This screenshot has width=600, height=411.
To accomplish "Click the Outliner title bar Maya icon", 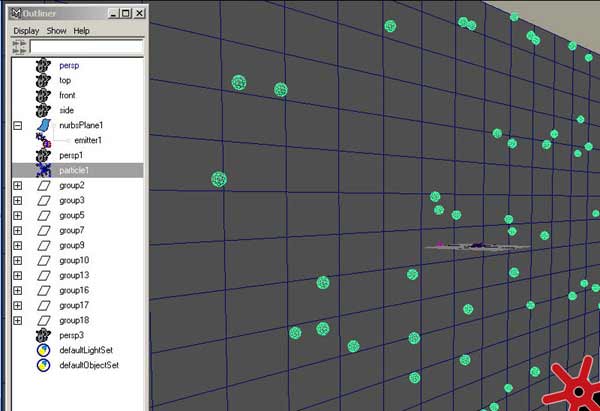I will point(15,13).
